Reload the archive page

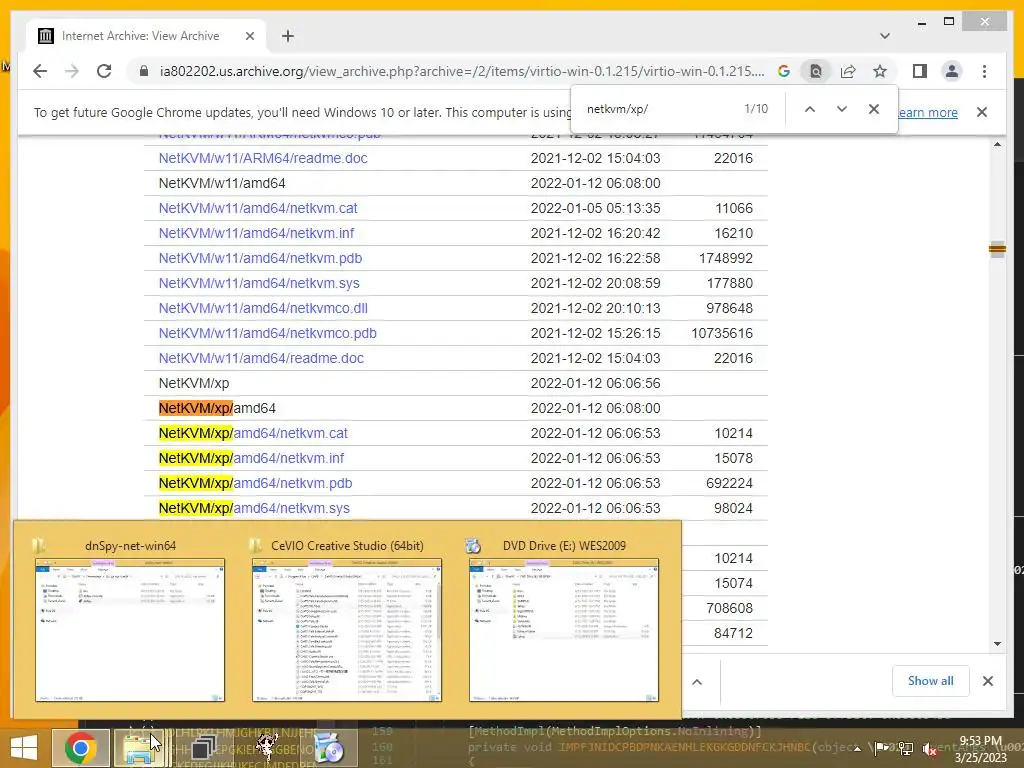coord(104,71)
